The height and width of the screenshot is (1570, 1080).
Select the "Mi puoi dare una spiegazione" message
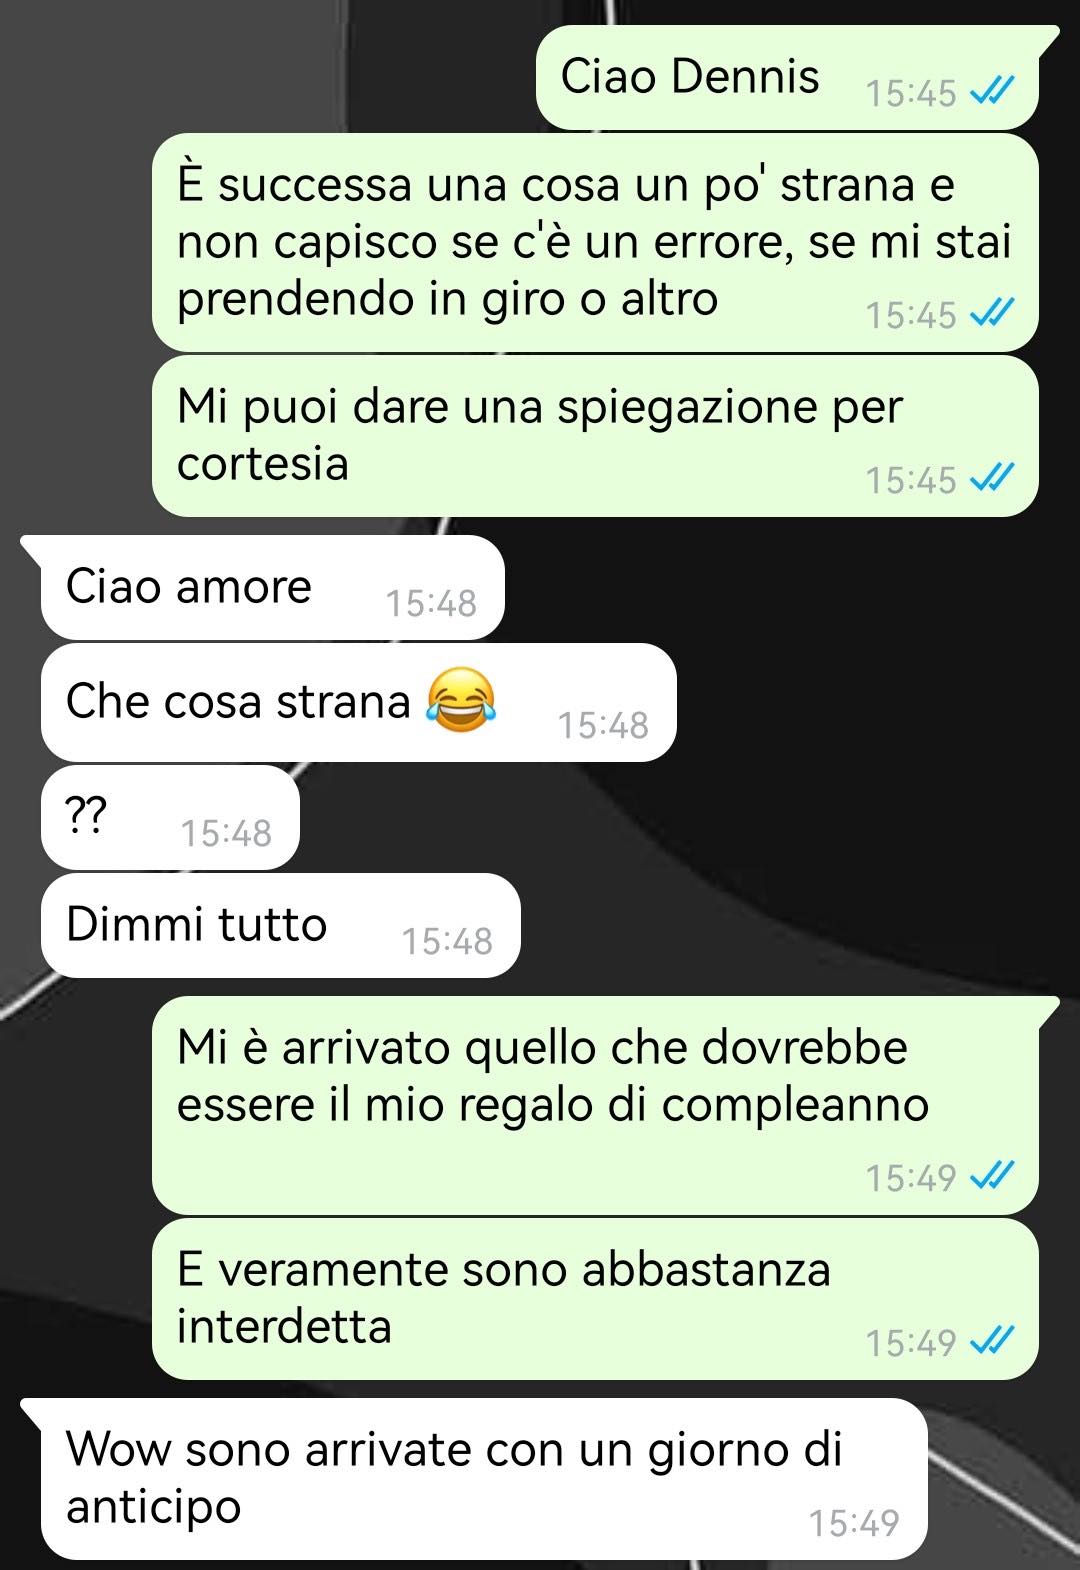(x=595, y=436)
